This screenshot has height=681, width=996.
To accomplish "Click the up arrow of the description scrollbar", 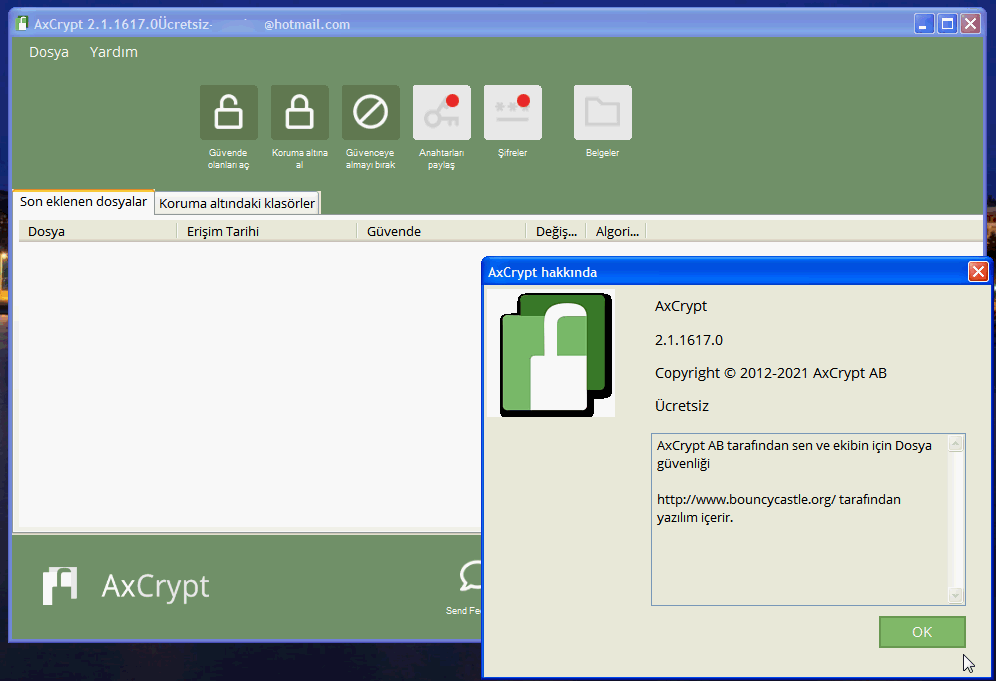I will tap(955, 443).
